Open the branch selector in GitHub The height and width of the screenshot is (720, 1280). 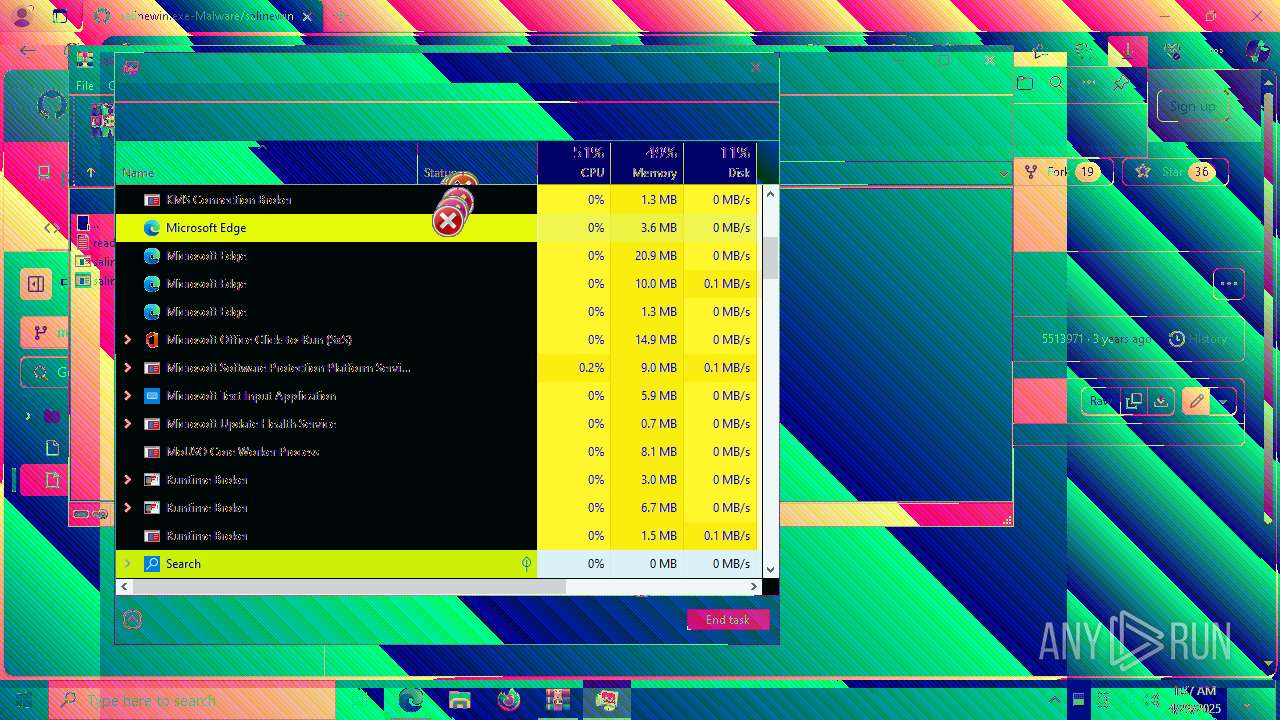[x=45, y=333]
